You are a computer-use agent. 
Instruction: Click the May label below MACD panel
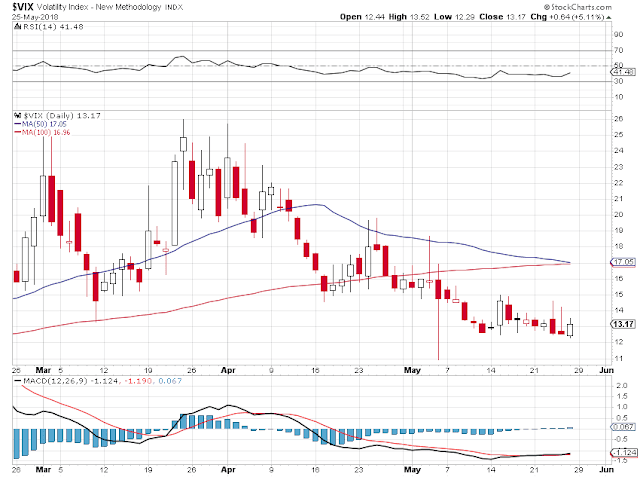coord(412,470)
